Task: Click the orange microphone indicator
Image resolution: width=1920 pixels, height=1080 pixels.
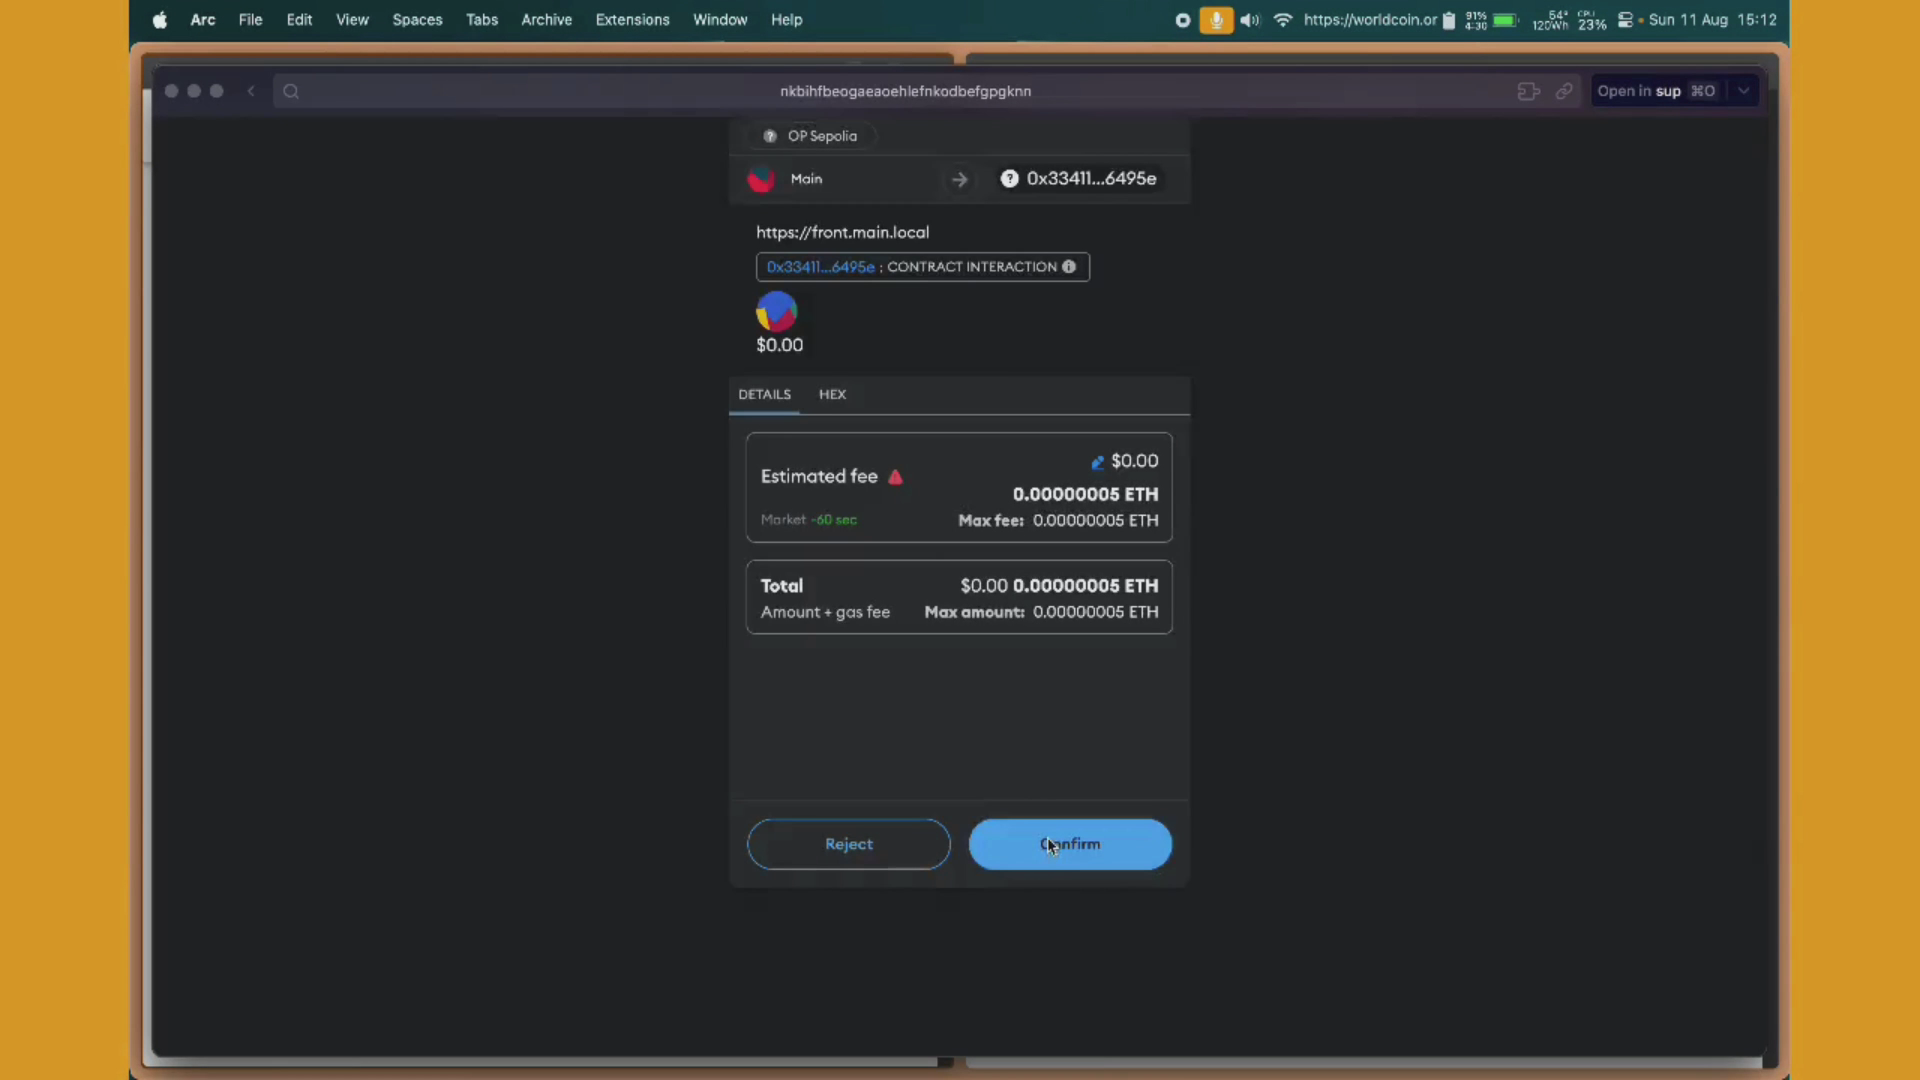Action: point(1216,20)
